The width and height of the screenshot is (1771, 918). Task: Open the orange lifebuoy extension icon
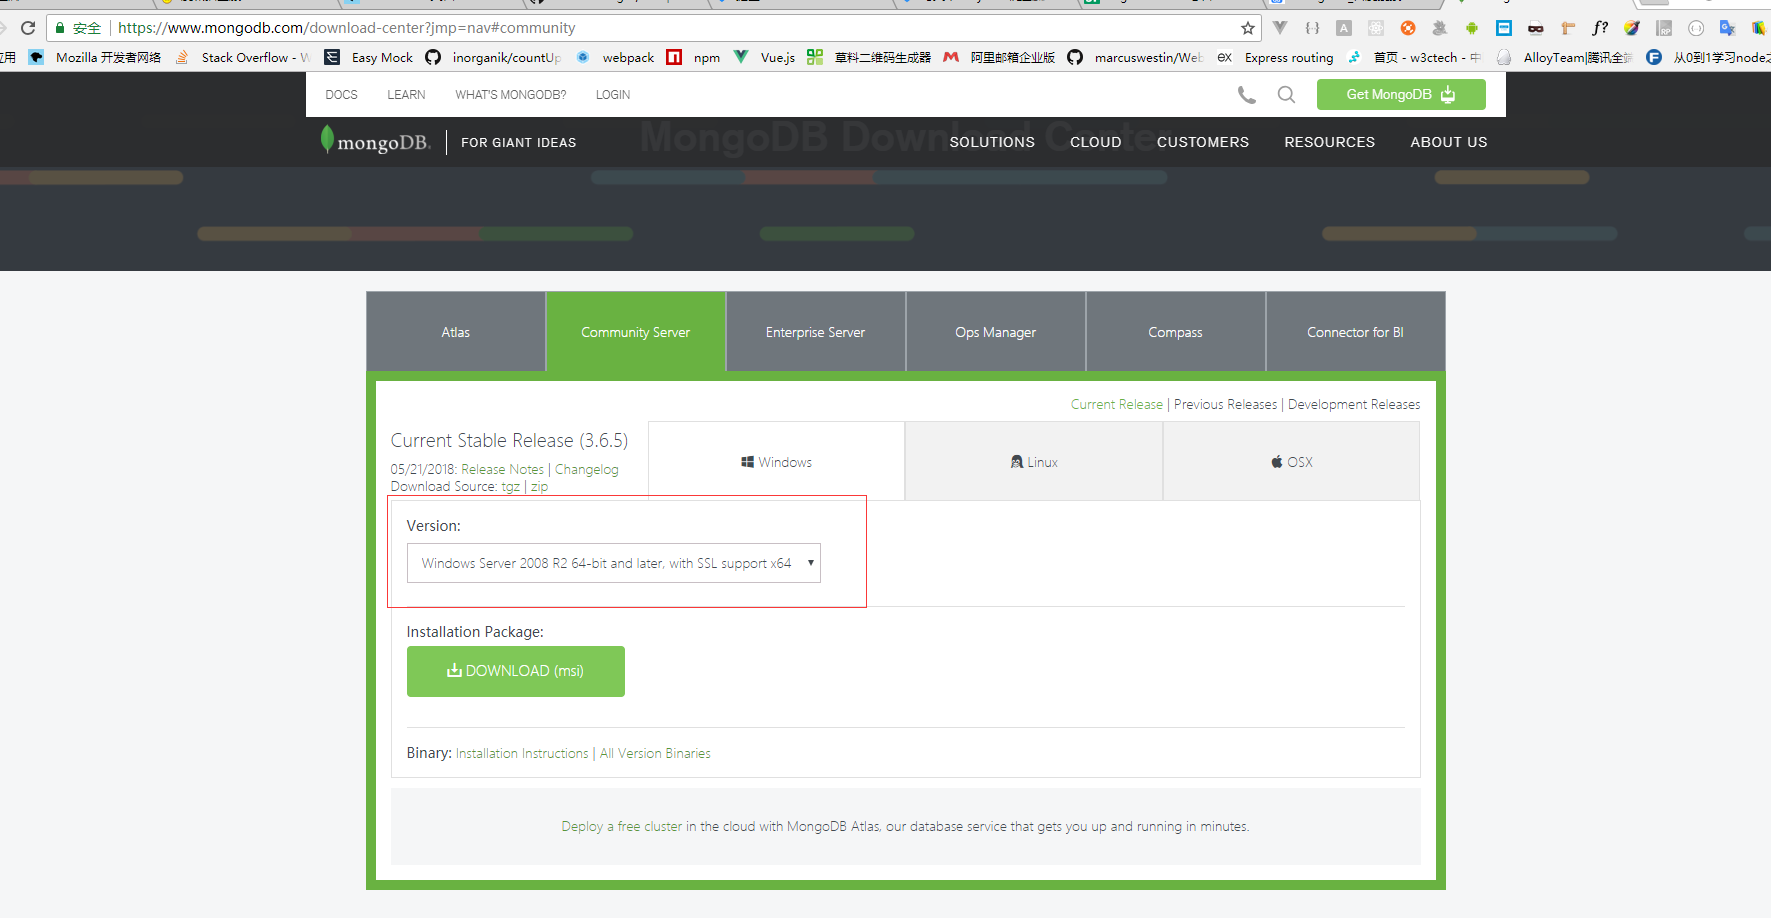[1408, 28]
